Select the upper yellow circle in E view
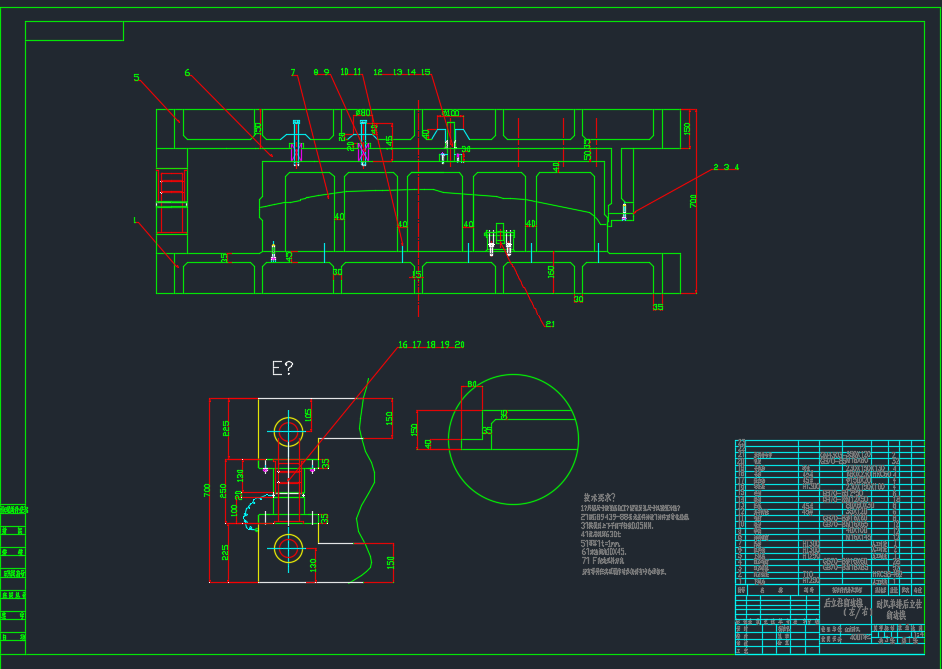Viewport: 942px width, 669px height. (287, 432)
